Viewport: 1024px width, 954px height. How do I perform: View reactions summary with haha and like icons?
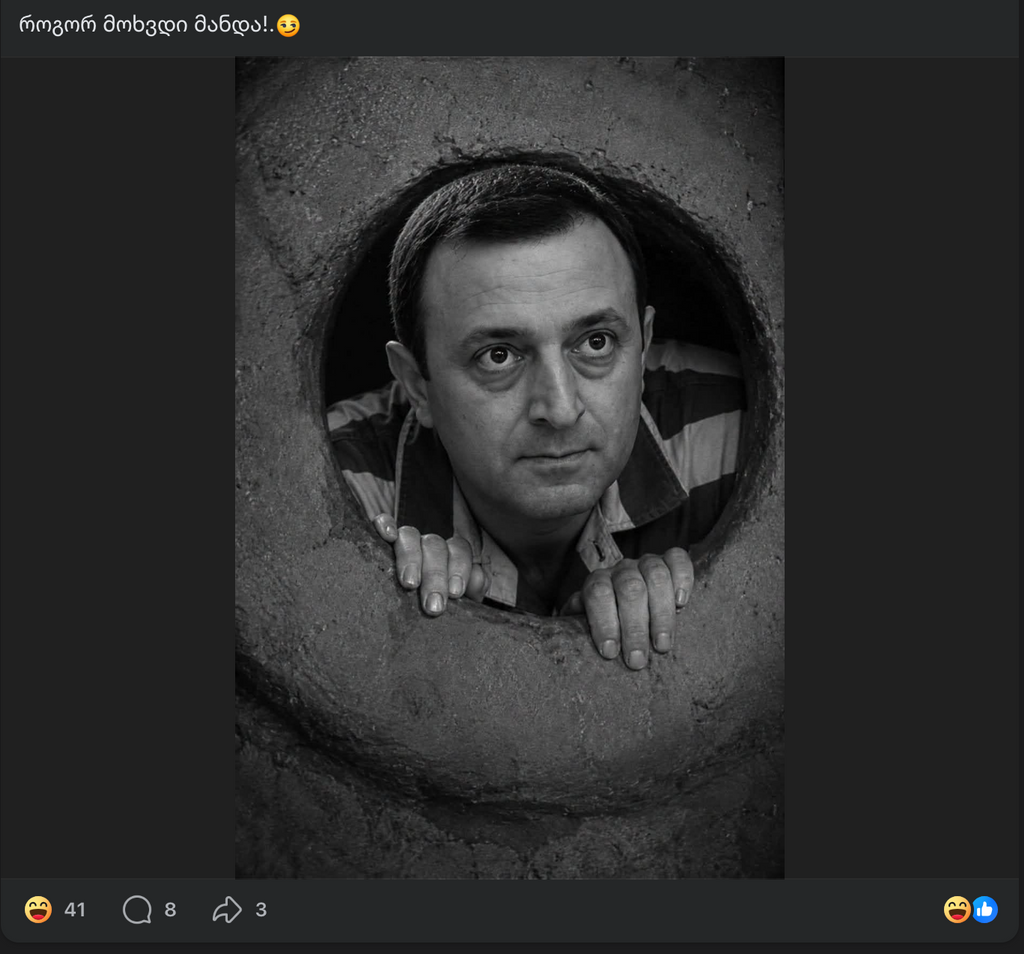(x=970, y=910)
